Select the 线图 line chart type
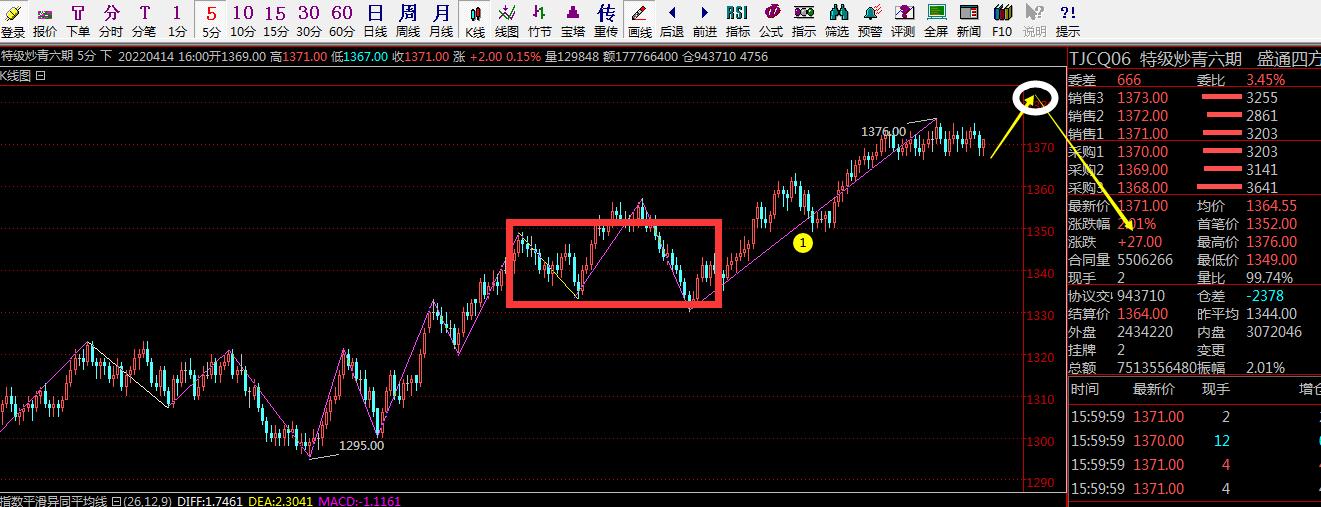The image size is (1321, 507). pos(507,20)
